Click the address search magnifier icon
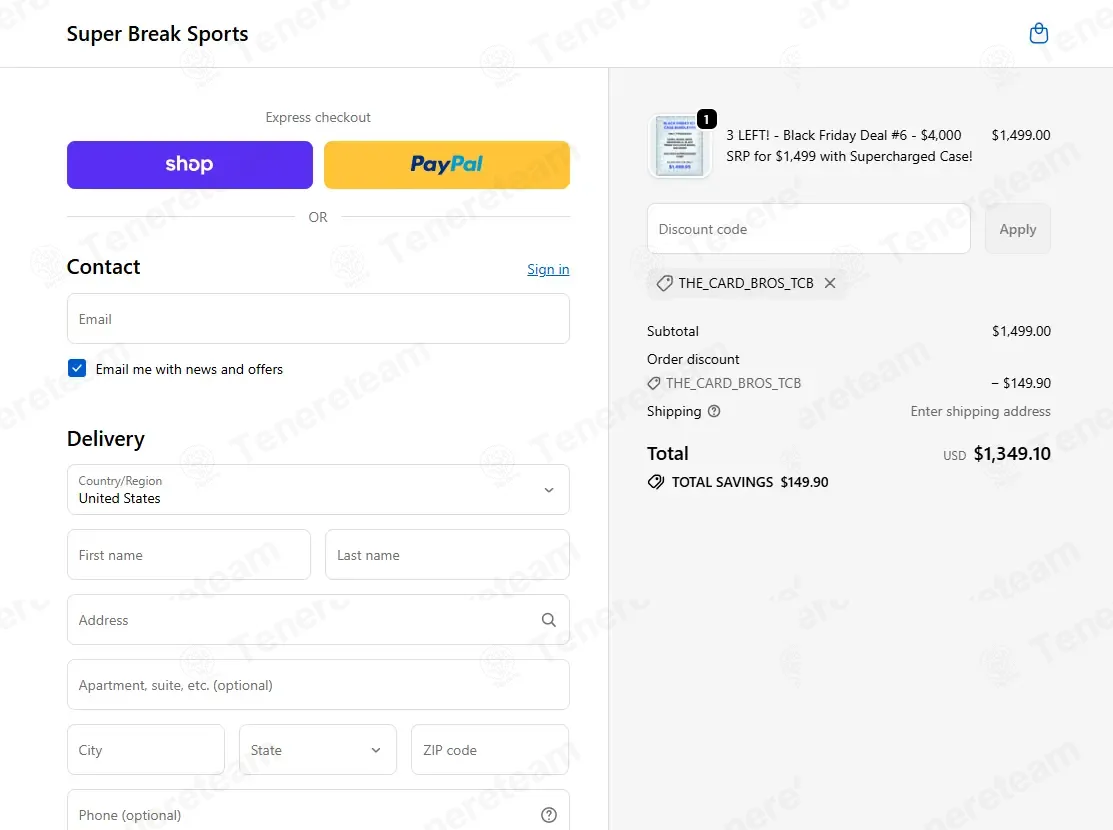This screenshot has width=1113, height=830. (549, 620)
